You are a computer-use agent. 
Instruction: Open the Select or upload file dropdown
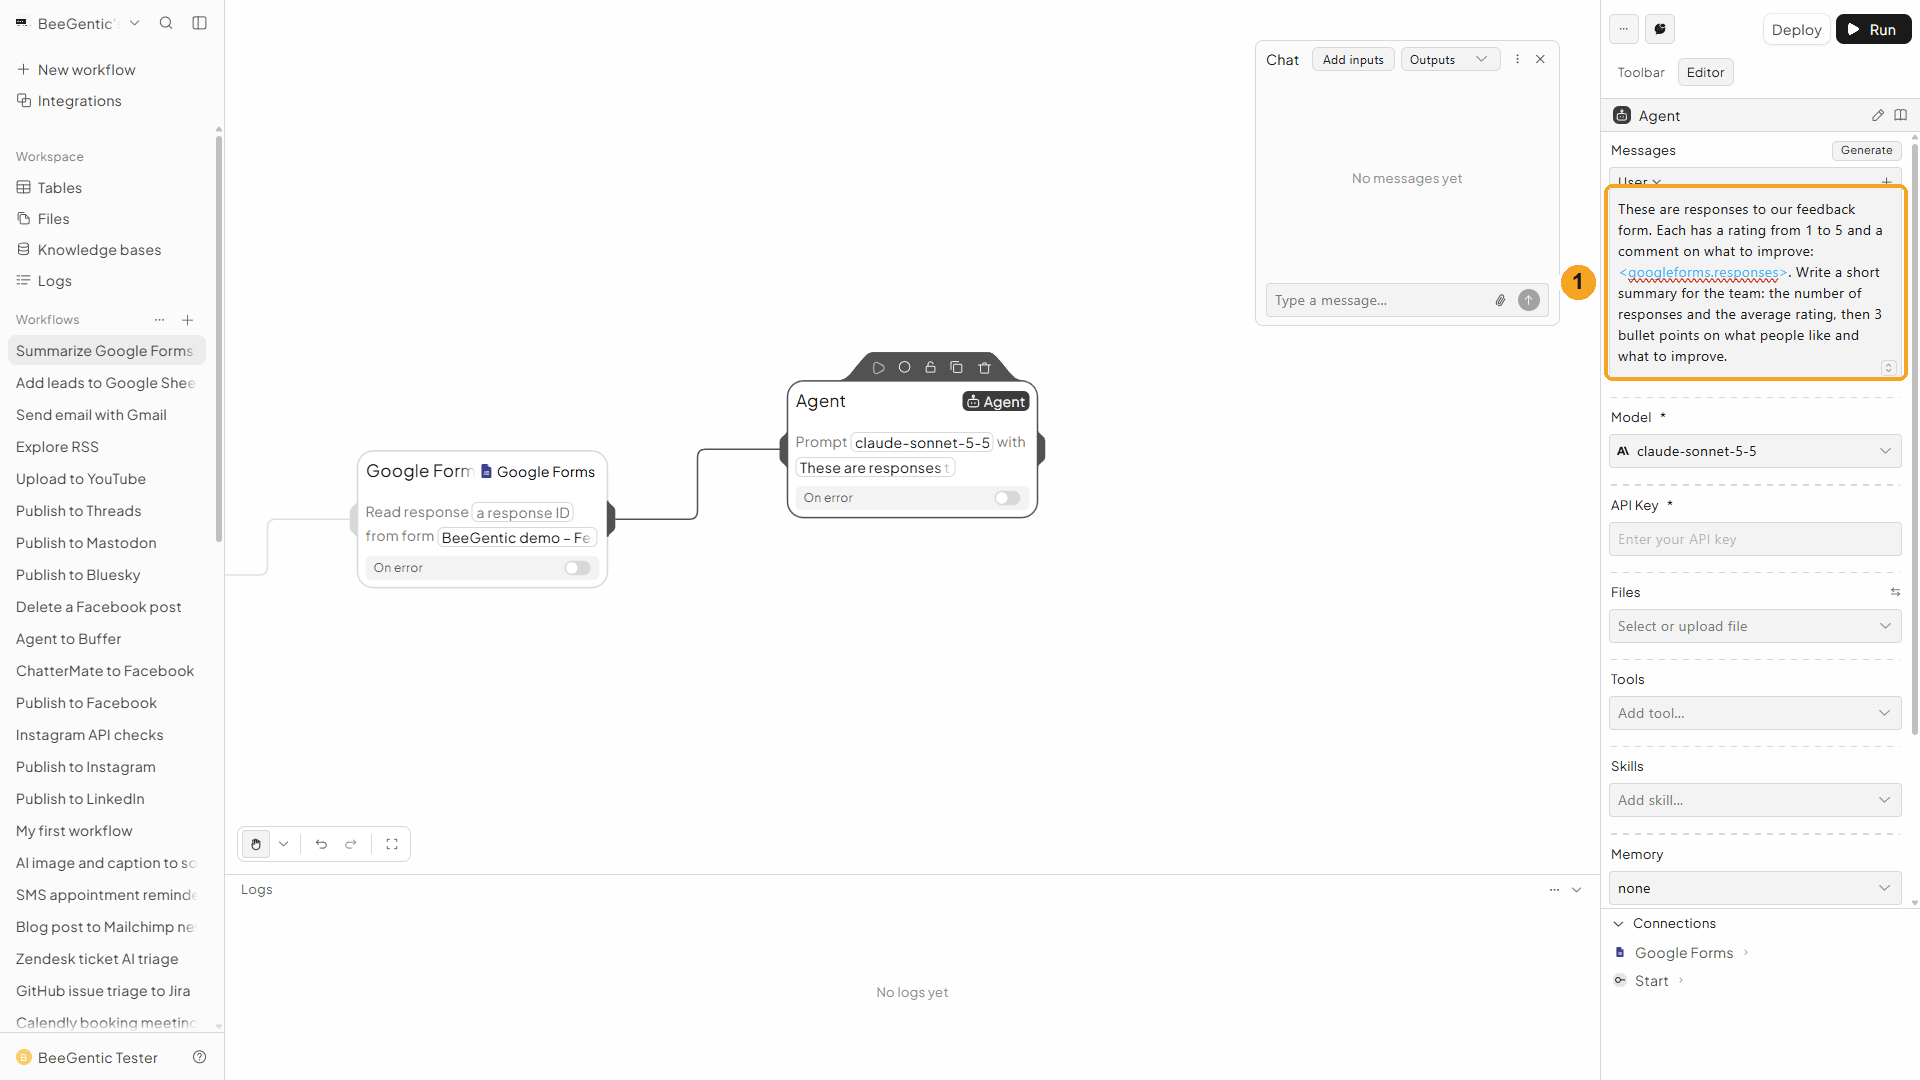tap(1755, 626)
